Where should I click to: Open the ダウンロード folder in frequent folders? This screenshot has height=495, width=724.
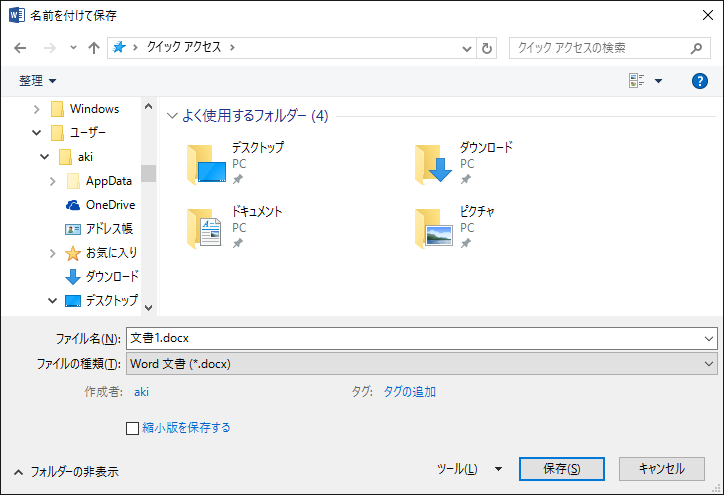pyautogui.click(x=435, y=164)
